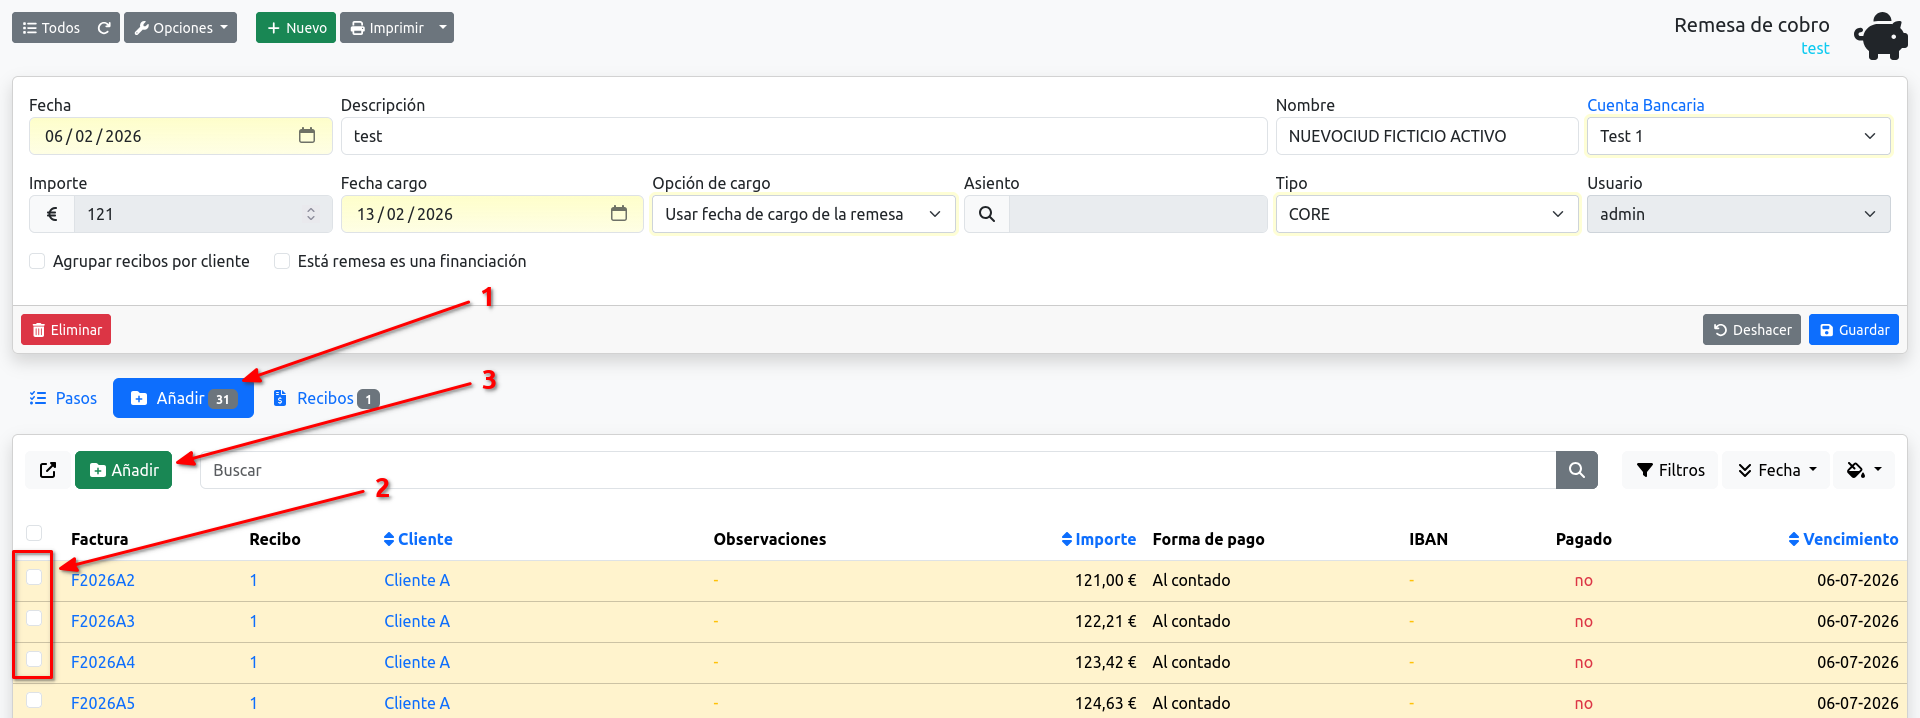Check the checkbox for invoice F2026A2
Viewport: 1920px width, 718px height.
click(34, 577)
